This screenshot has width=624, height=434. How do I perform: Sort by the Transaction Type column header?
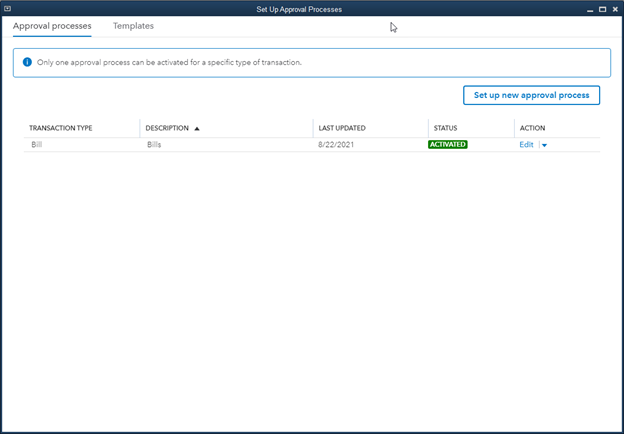(x=61, y=129)
